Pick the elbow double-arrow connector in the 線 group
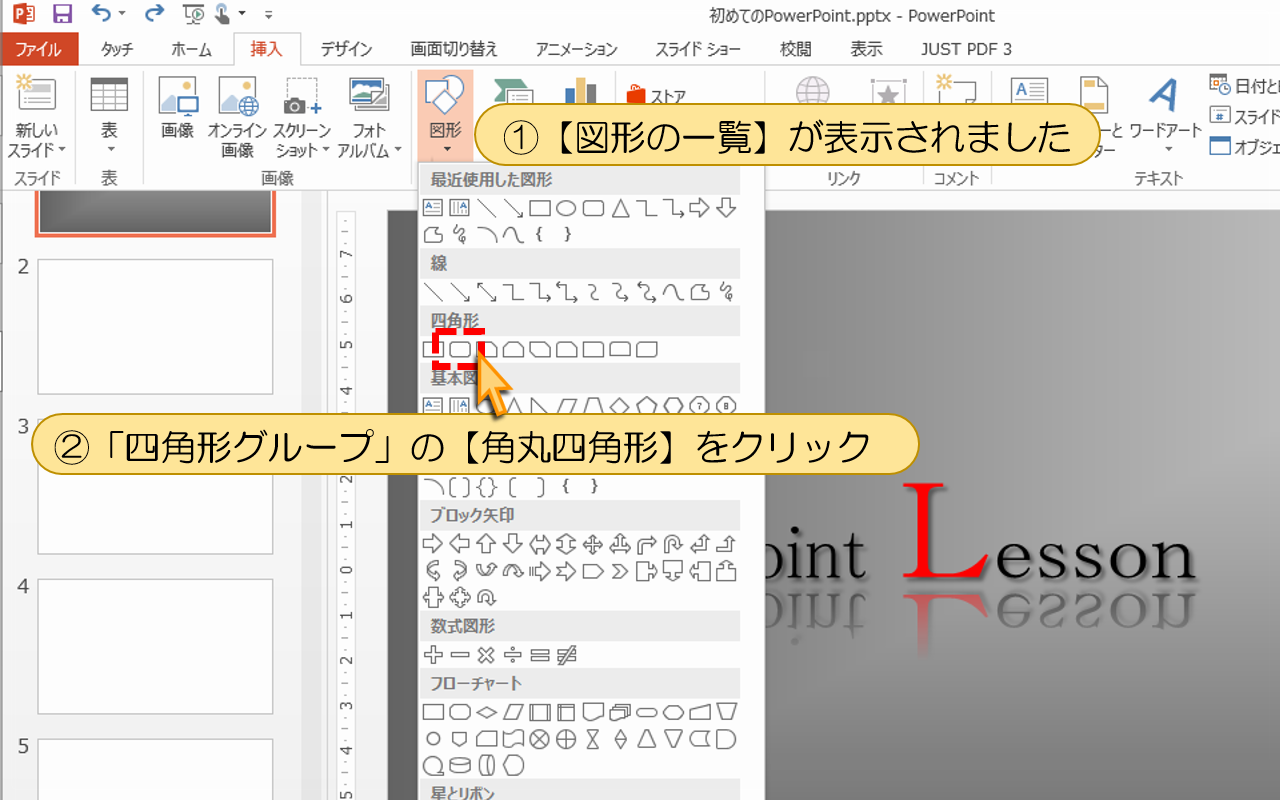The width and height of the screenshot is (1280, 800). 566,292
